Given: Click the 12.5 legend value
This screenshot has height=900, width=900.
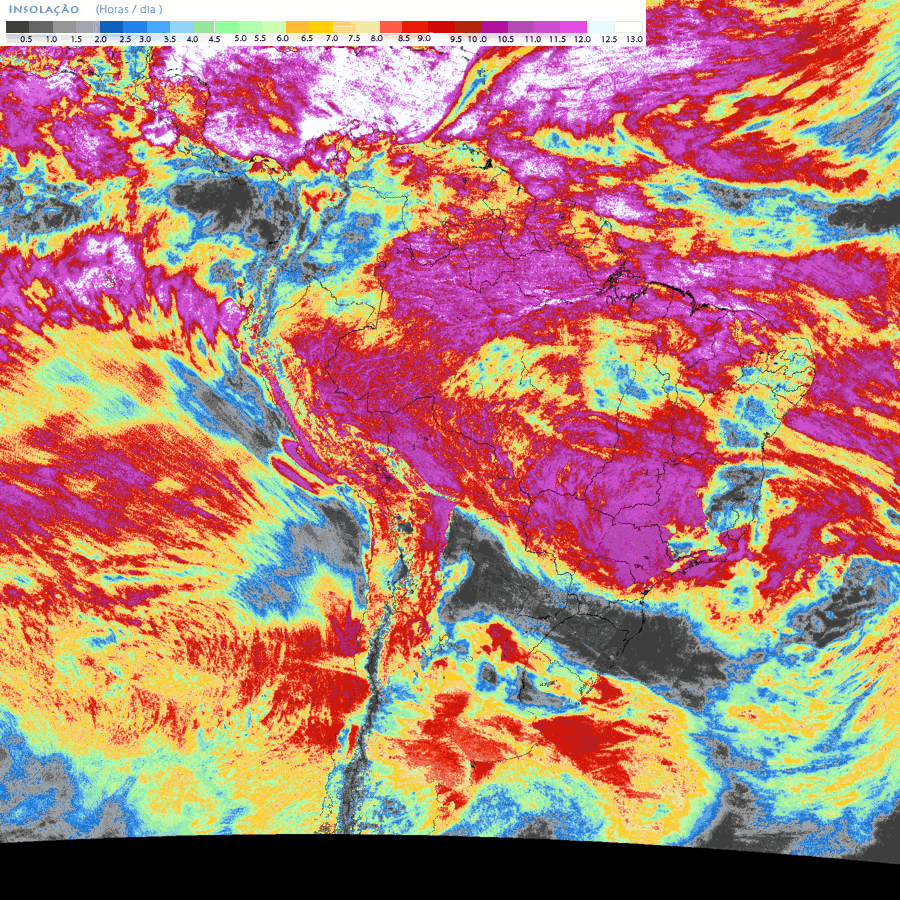Looking at the screenshot, I should 610,39.
